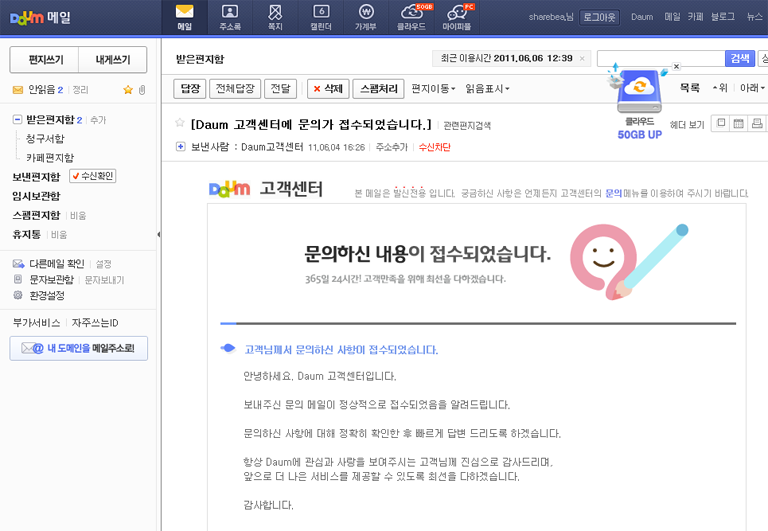This screenshot has width=768, height=531.
Task: Click the 내게쓰기 button
Action: pyautogui.click(x=113, y=60)
